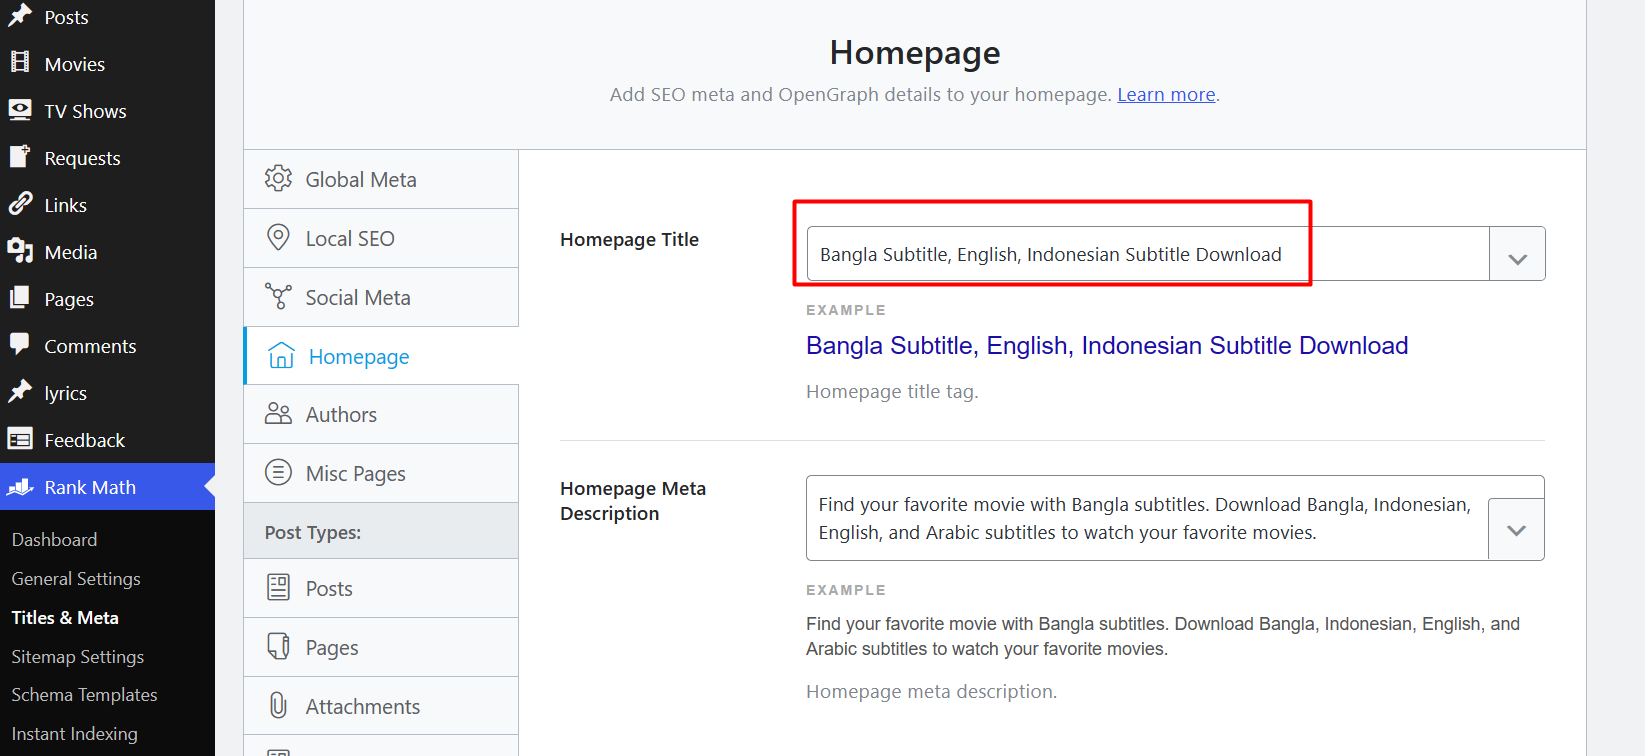The width and height of the screenshot is (1645, 756).
Task: Click the 'Homepage Meta Description' field label
Action: tap(633, 500)
